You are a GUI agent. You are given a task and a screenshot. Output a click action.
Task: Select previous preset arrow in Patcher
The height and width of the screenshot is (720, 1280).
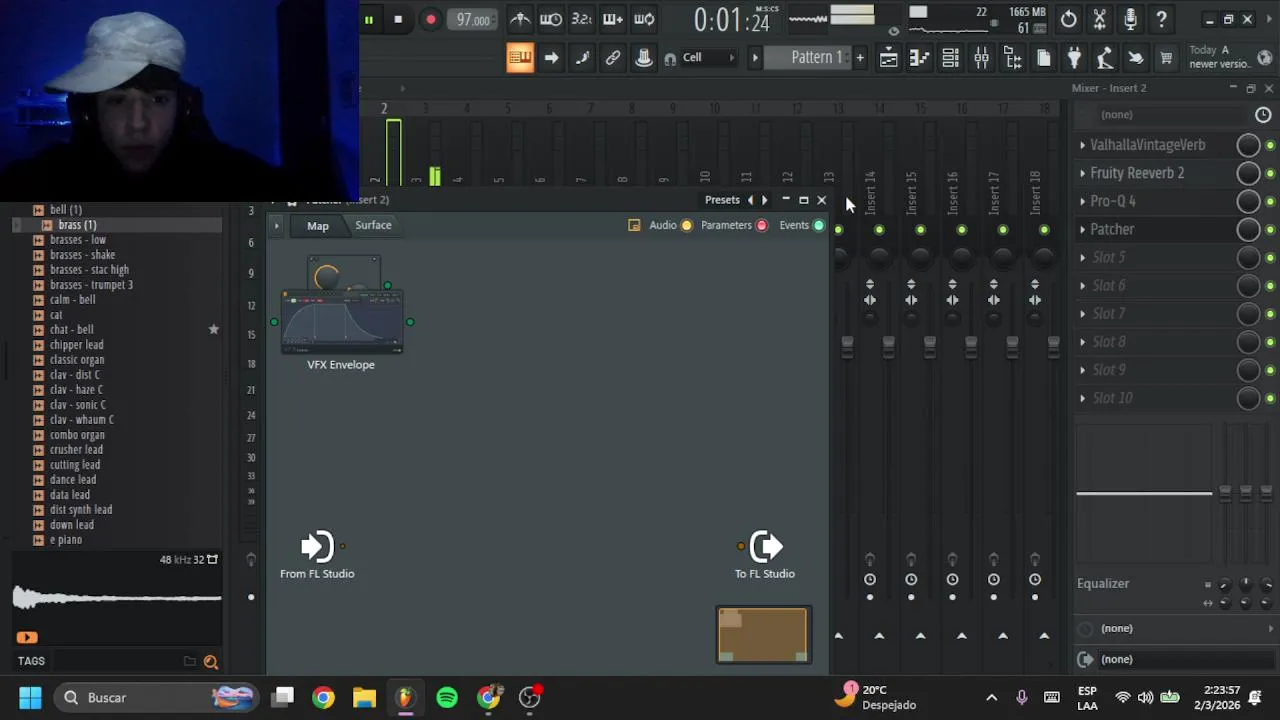click(x=751, y=200)
